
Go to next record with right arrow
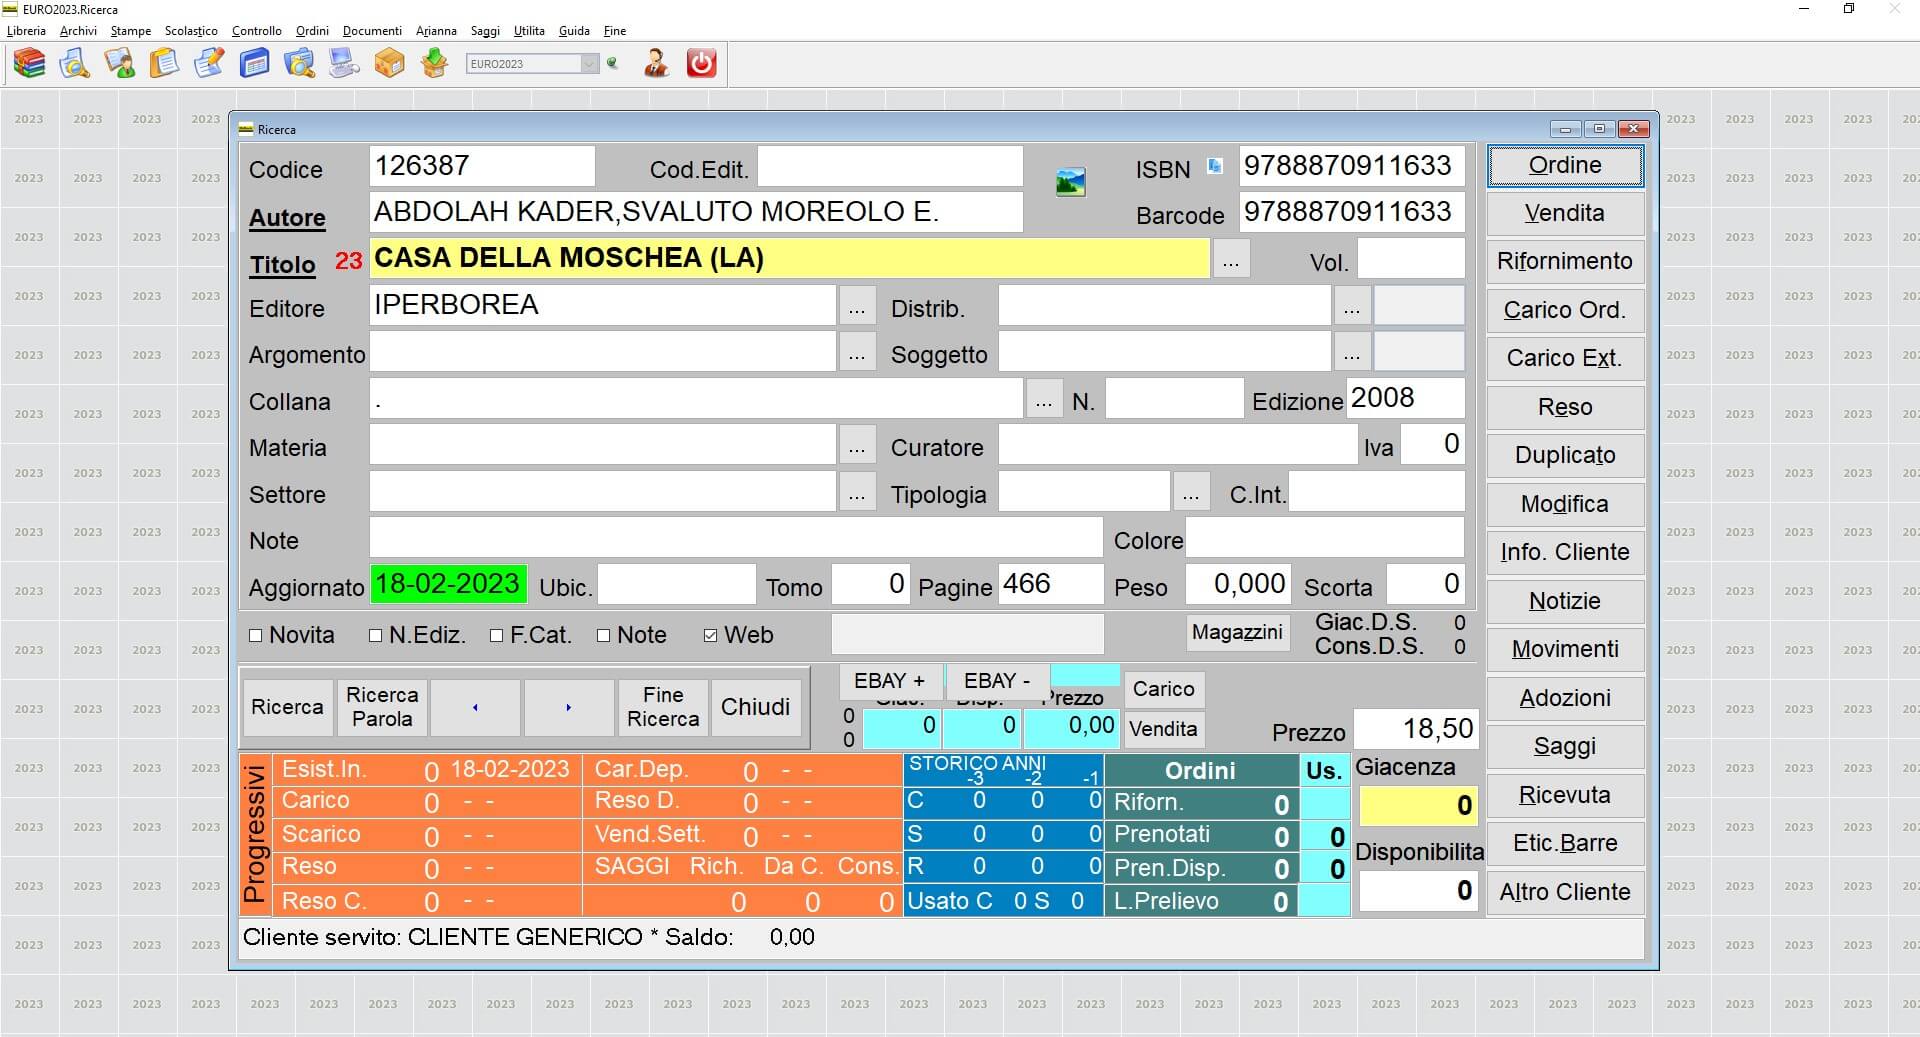pos(569,707)
